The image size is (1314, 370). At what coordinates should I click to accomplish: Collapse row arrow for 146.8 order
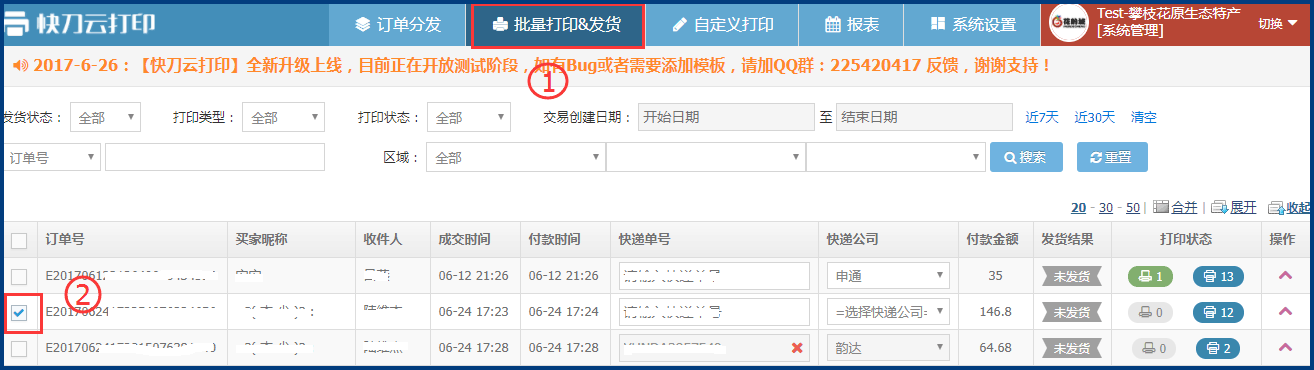pyautogui.click(x=1285, y=312)
